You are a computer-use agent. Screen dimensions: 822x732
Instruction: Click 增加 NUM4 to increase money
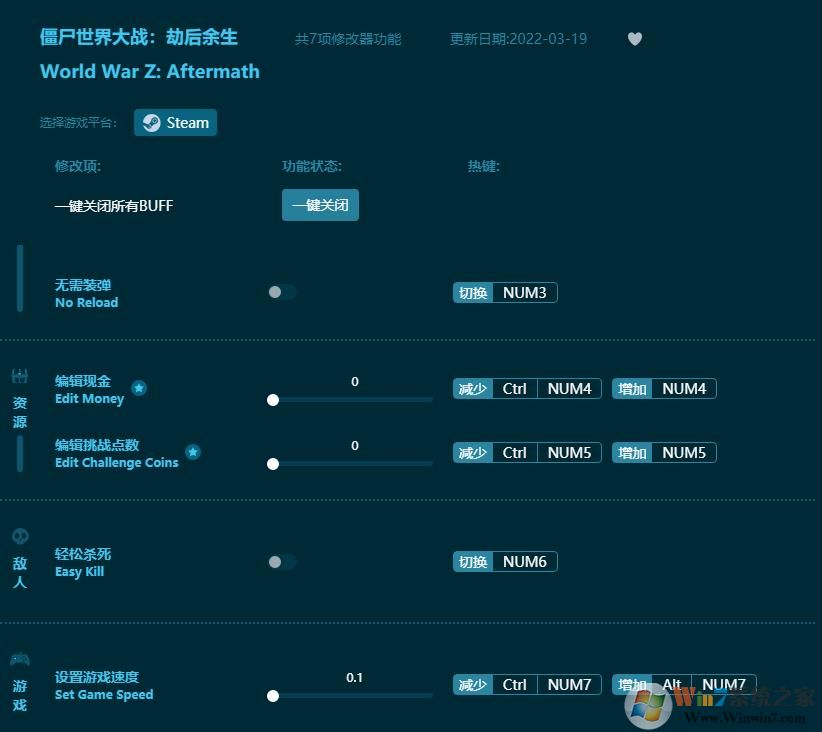click(x=663, y=388)
